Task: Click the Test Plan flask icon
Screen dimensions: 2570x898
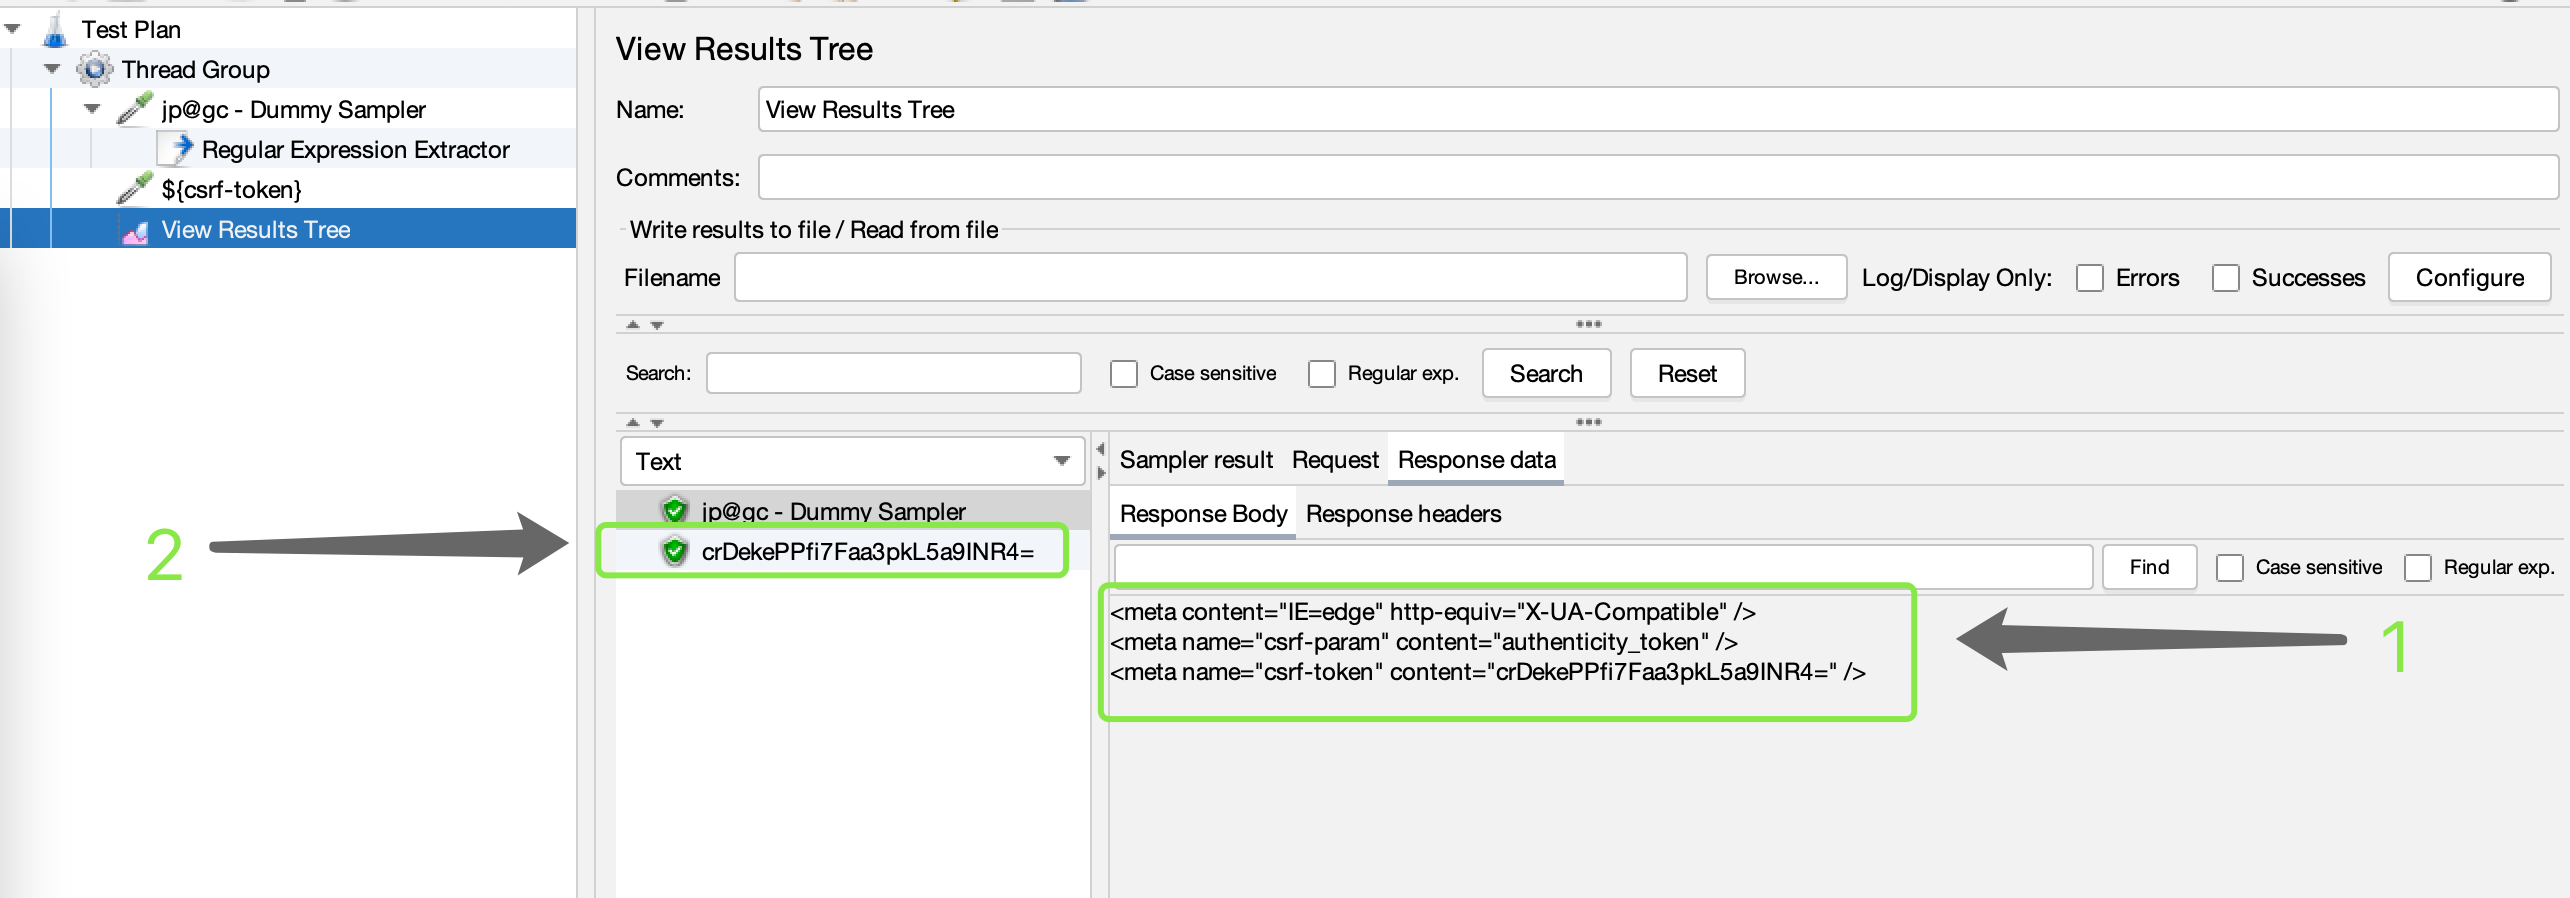Action: (55, 30)
